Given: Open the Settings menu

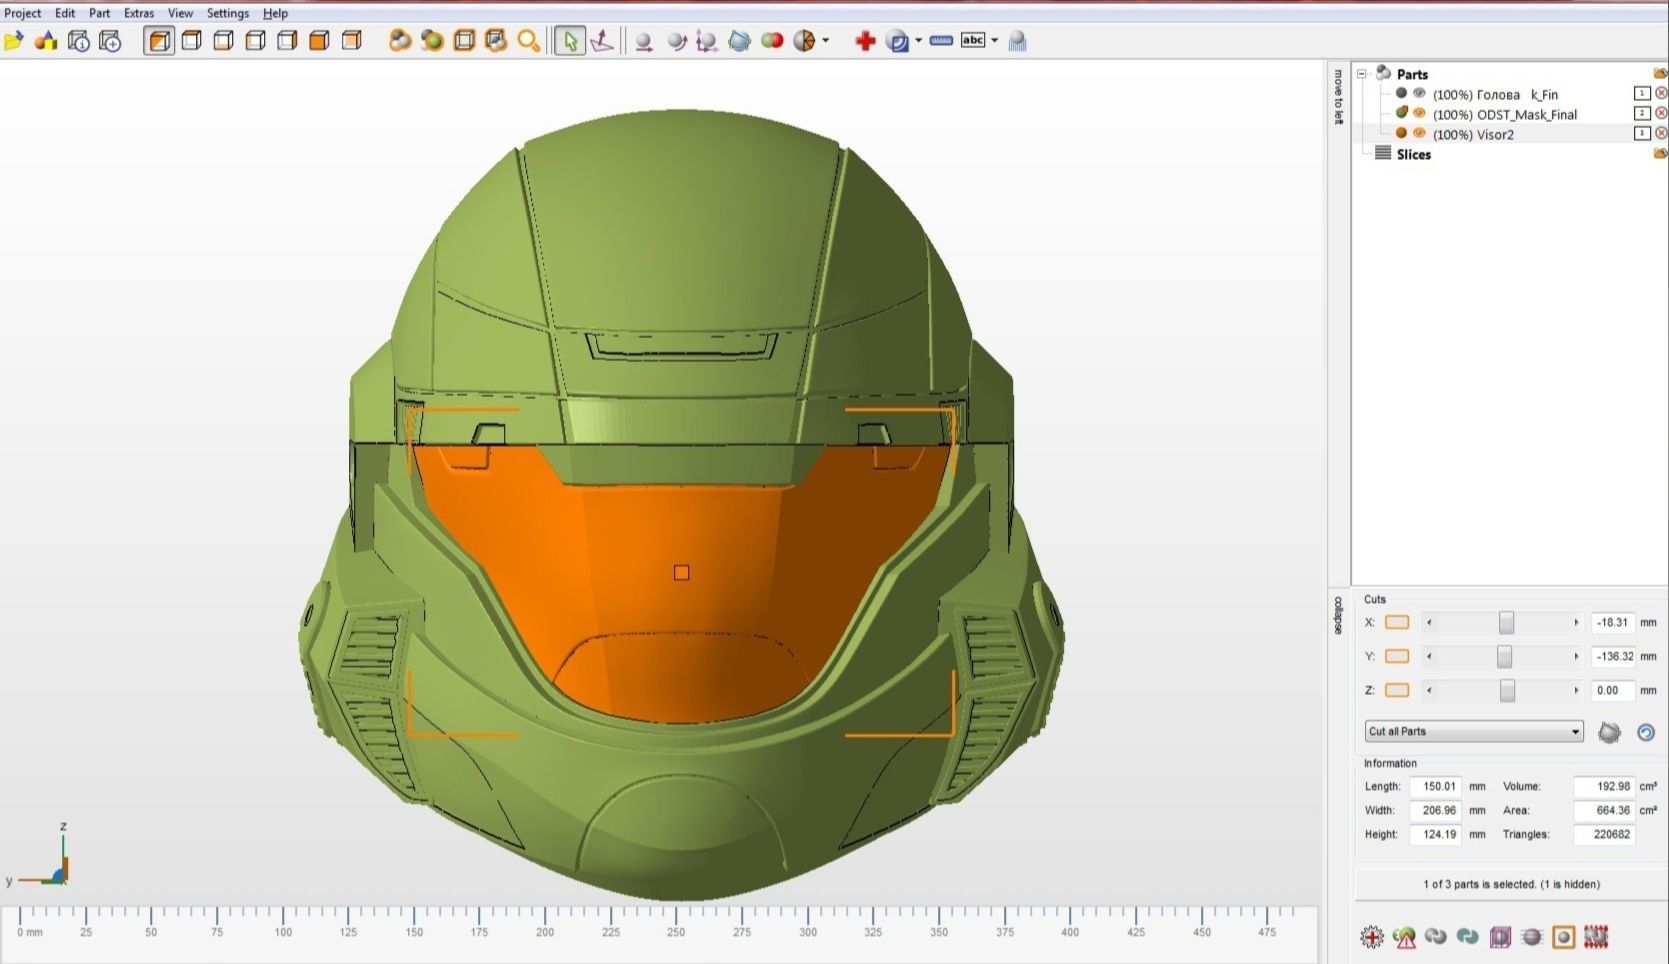Looking at the screenshot, I should [x=228, y=13].
